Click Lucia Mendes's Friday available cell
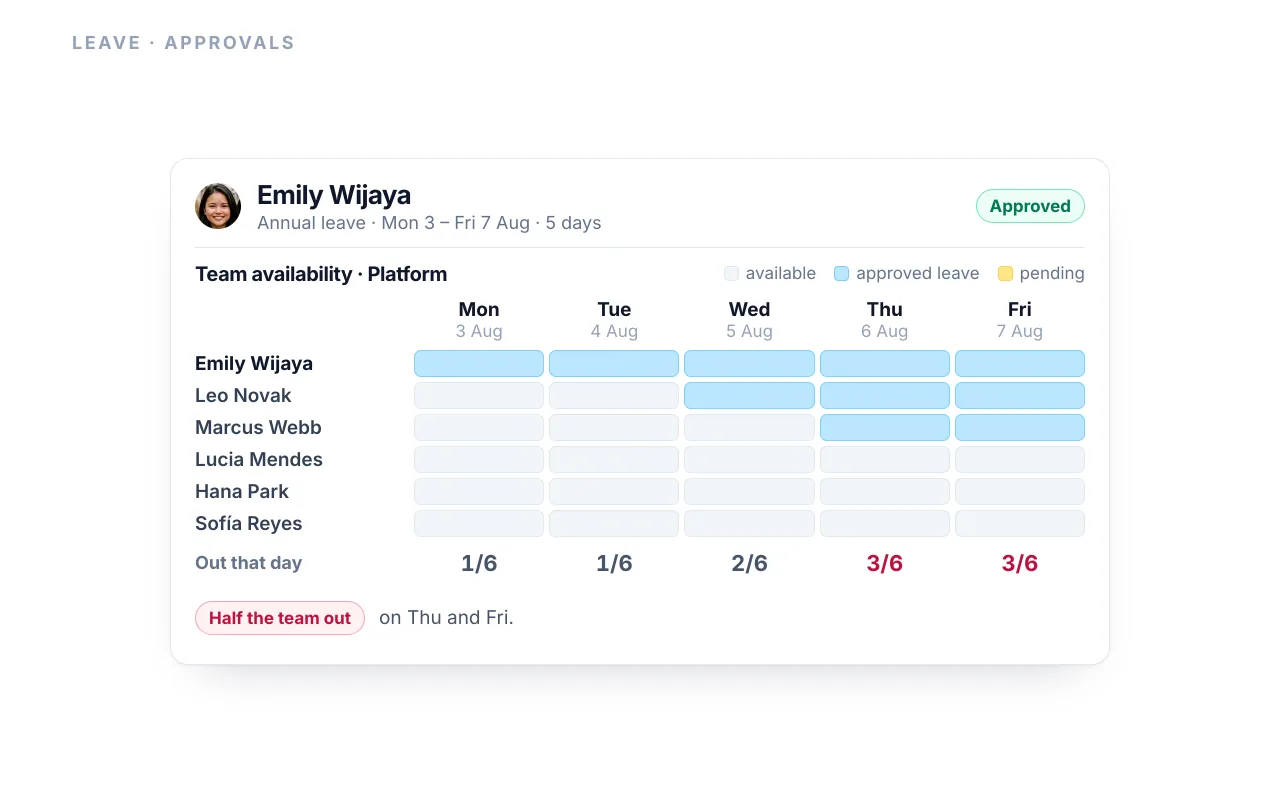This screenshot has height=800, width=1280. coord(1020,459)
